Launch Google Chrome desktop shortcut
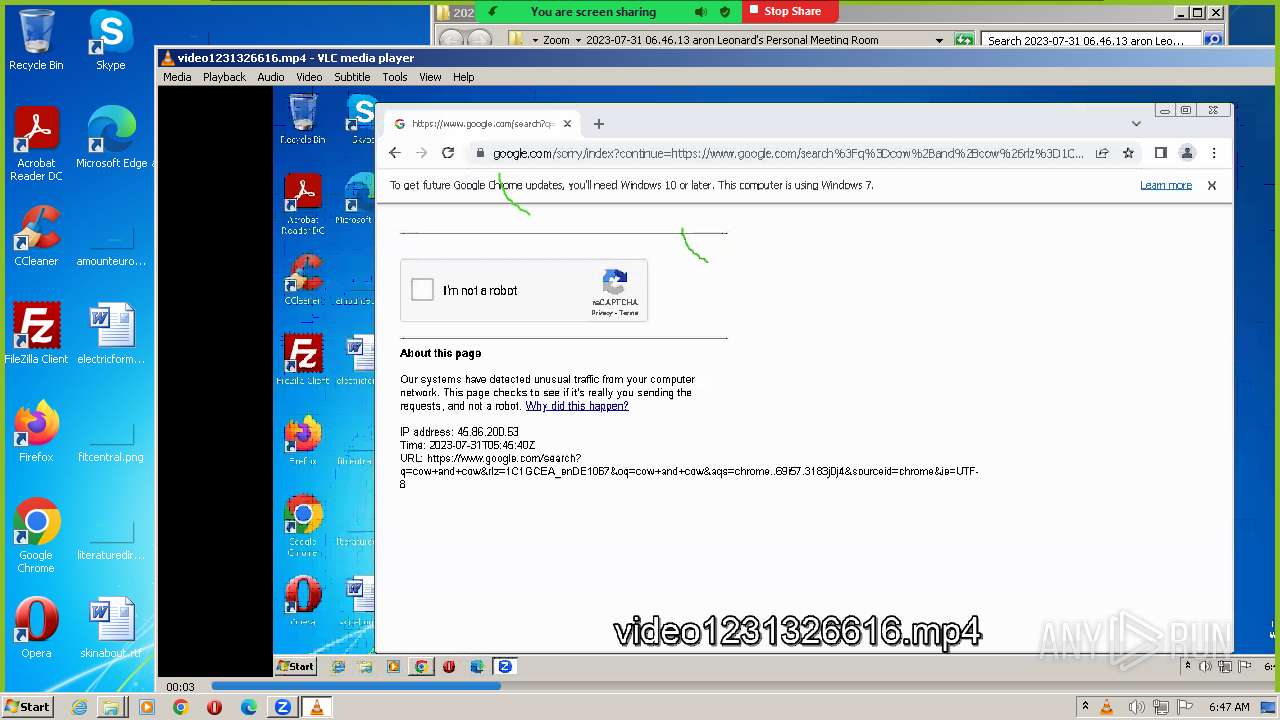The height and width of the screenshot is (720, 1280). pyautogui.click(x=36, y=536)
